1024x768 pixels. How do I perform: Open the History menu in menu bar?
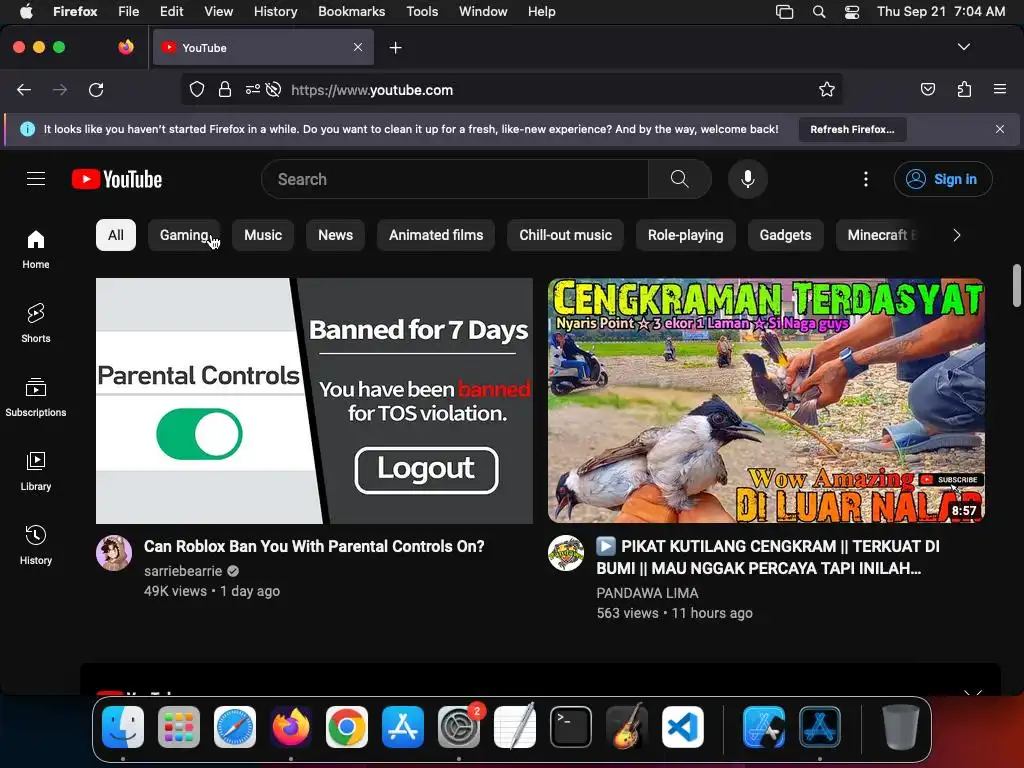pyautogui.click(x=276, y=11)
